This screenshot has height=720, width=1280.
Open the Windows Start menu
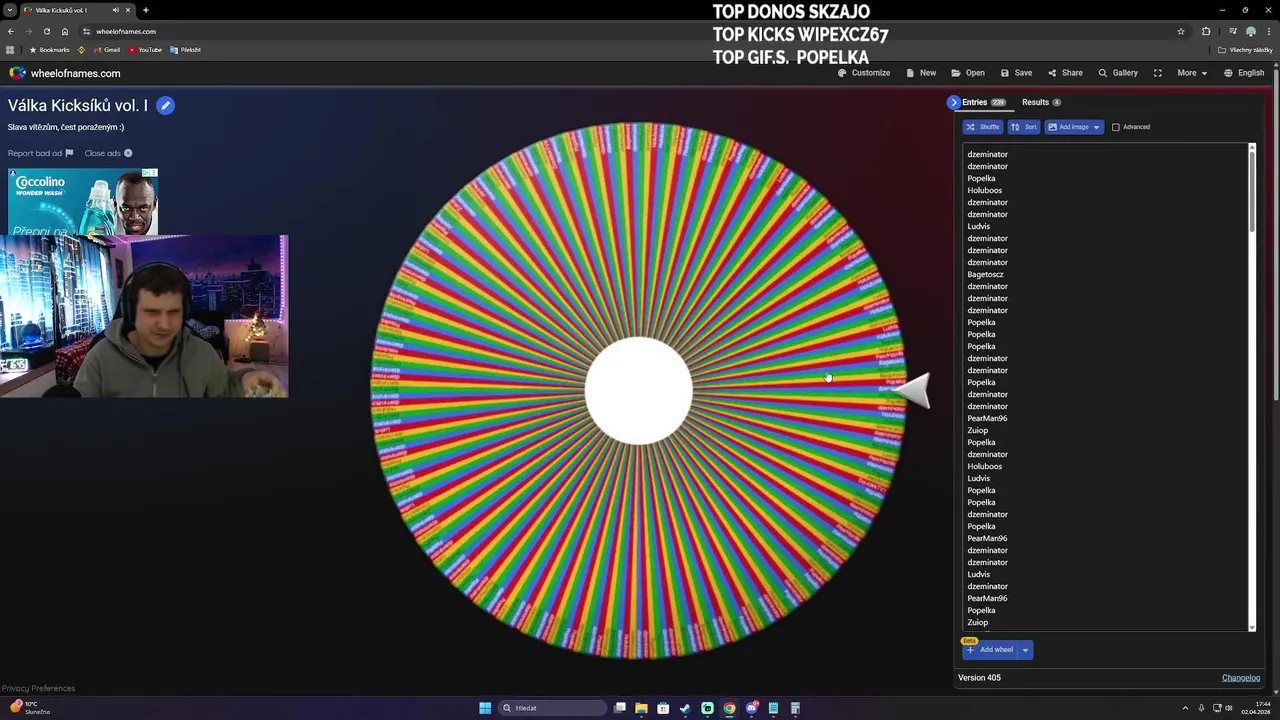[x=485, y=708]
